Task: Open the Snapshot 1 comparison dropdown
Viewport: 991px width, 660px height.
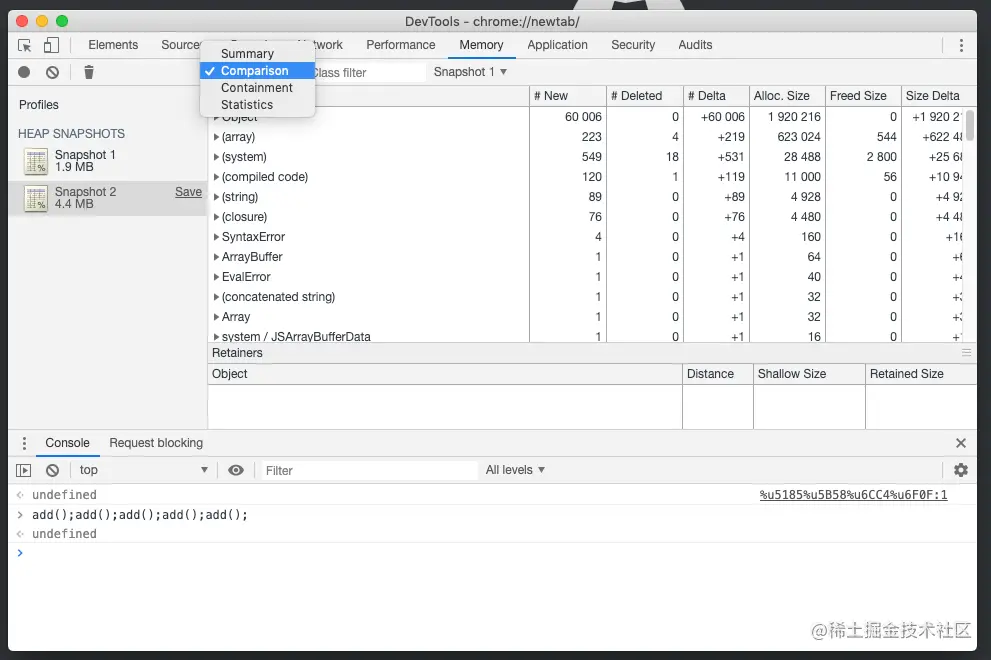Action: 470,72
